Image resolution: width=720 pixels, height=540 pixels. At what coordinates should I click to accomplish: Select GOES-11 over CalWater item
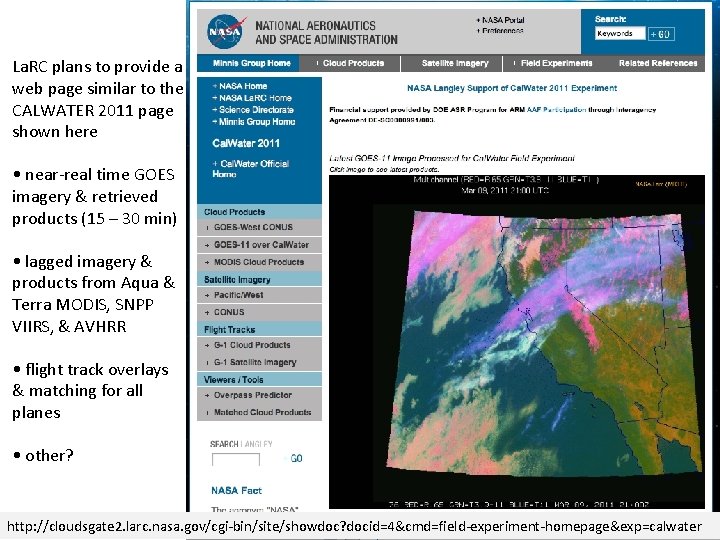[259, 245]
